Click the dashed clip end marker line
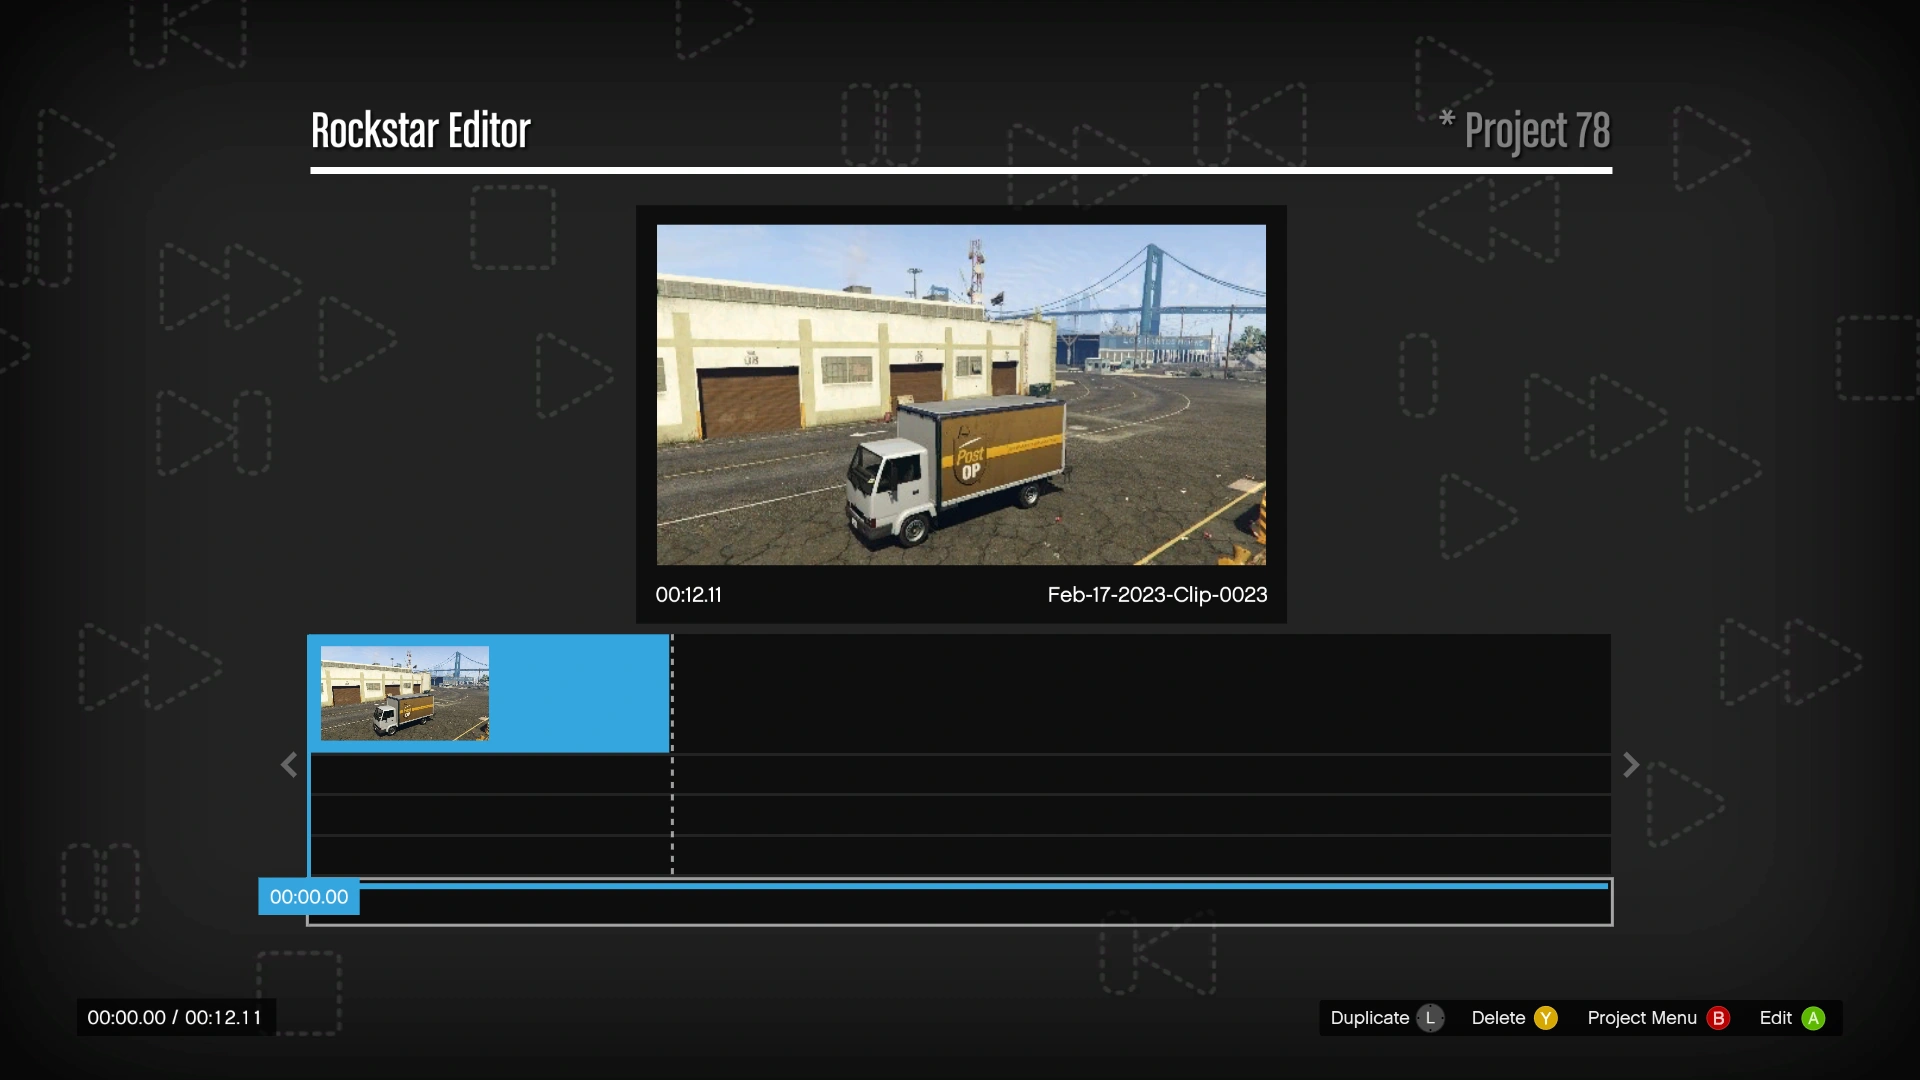Screen dimensions: 1920x1080 point(672,760)
